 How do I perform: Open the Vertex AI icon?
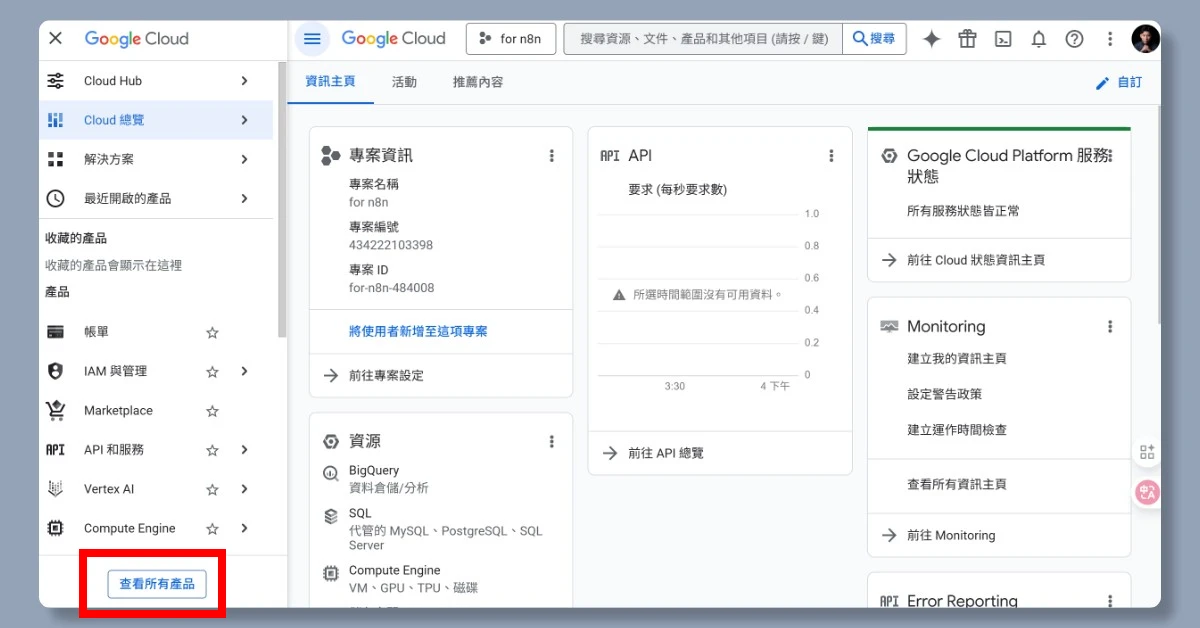[x=56, y=489]
